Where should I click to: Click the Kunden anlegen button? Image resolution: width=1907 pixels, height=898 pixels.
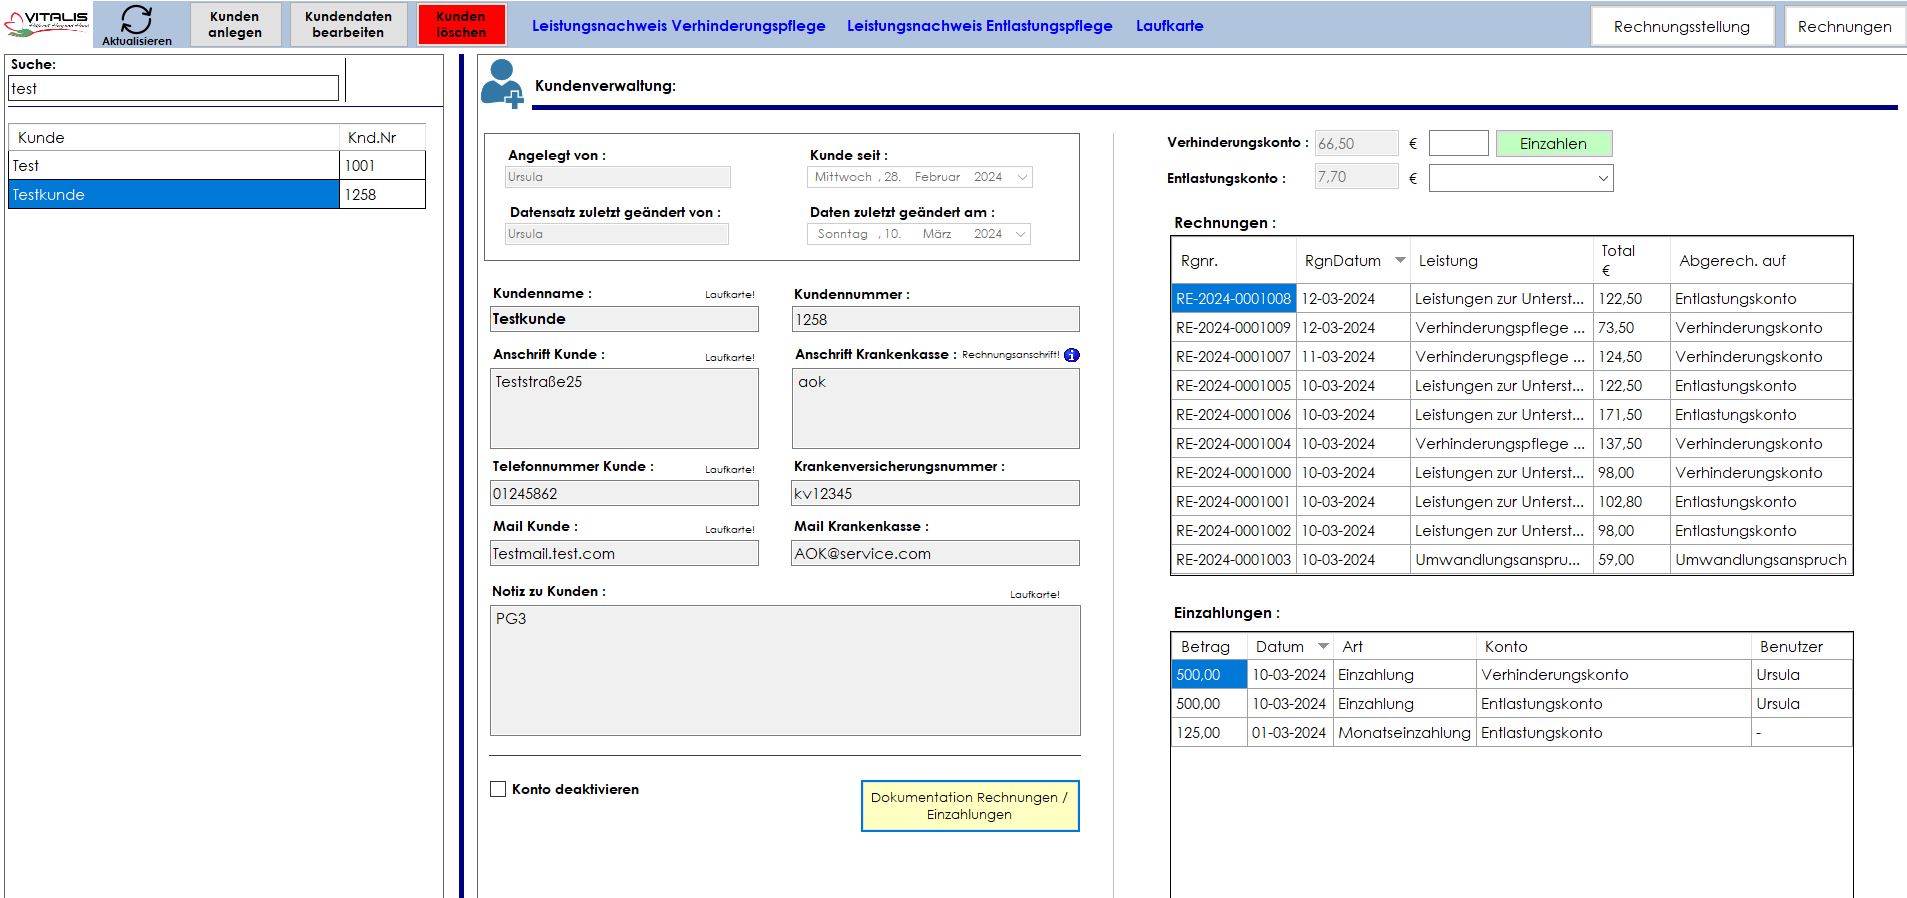pos(235,24)
